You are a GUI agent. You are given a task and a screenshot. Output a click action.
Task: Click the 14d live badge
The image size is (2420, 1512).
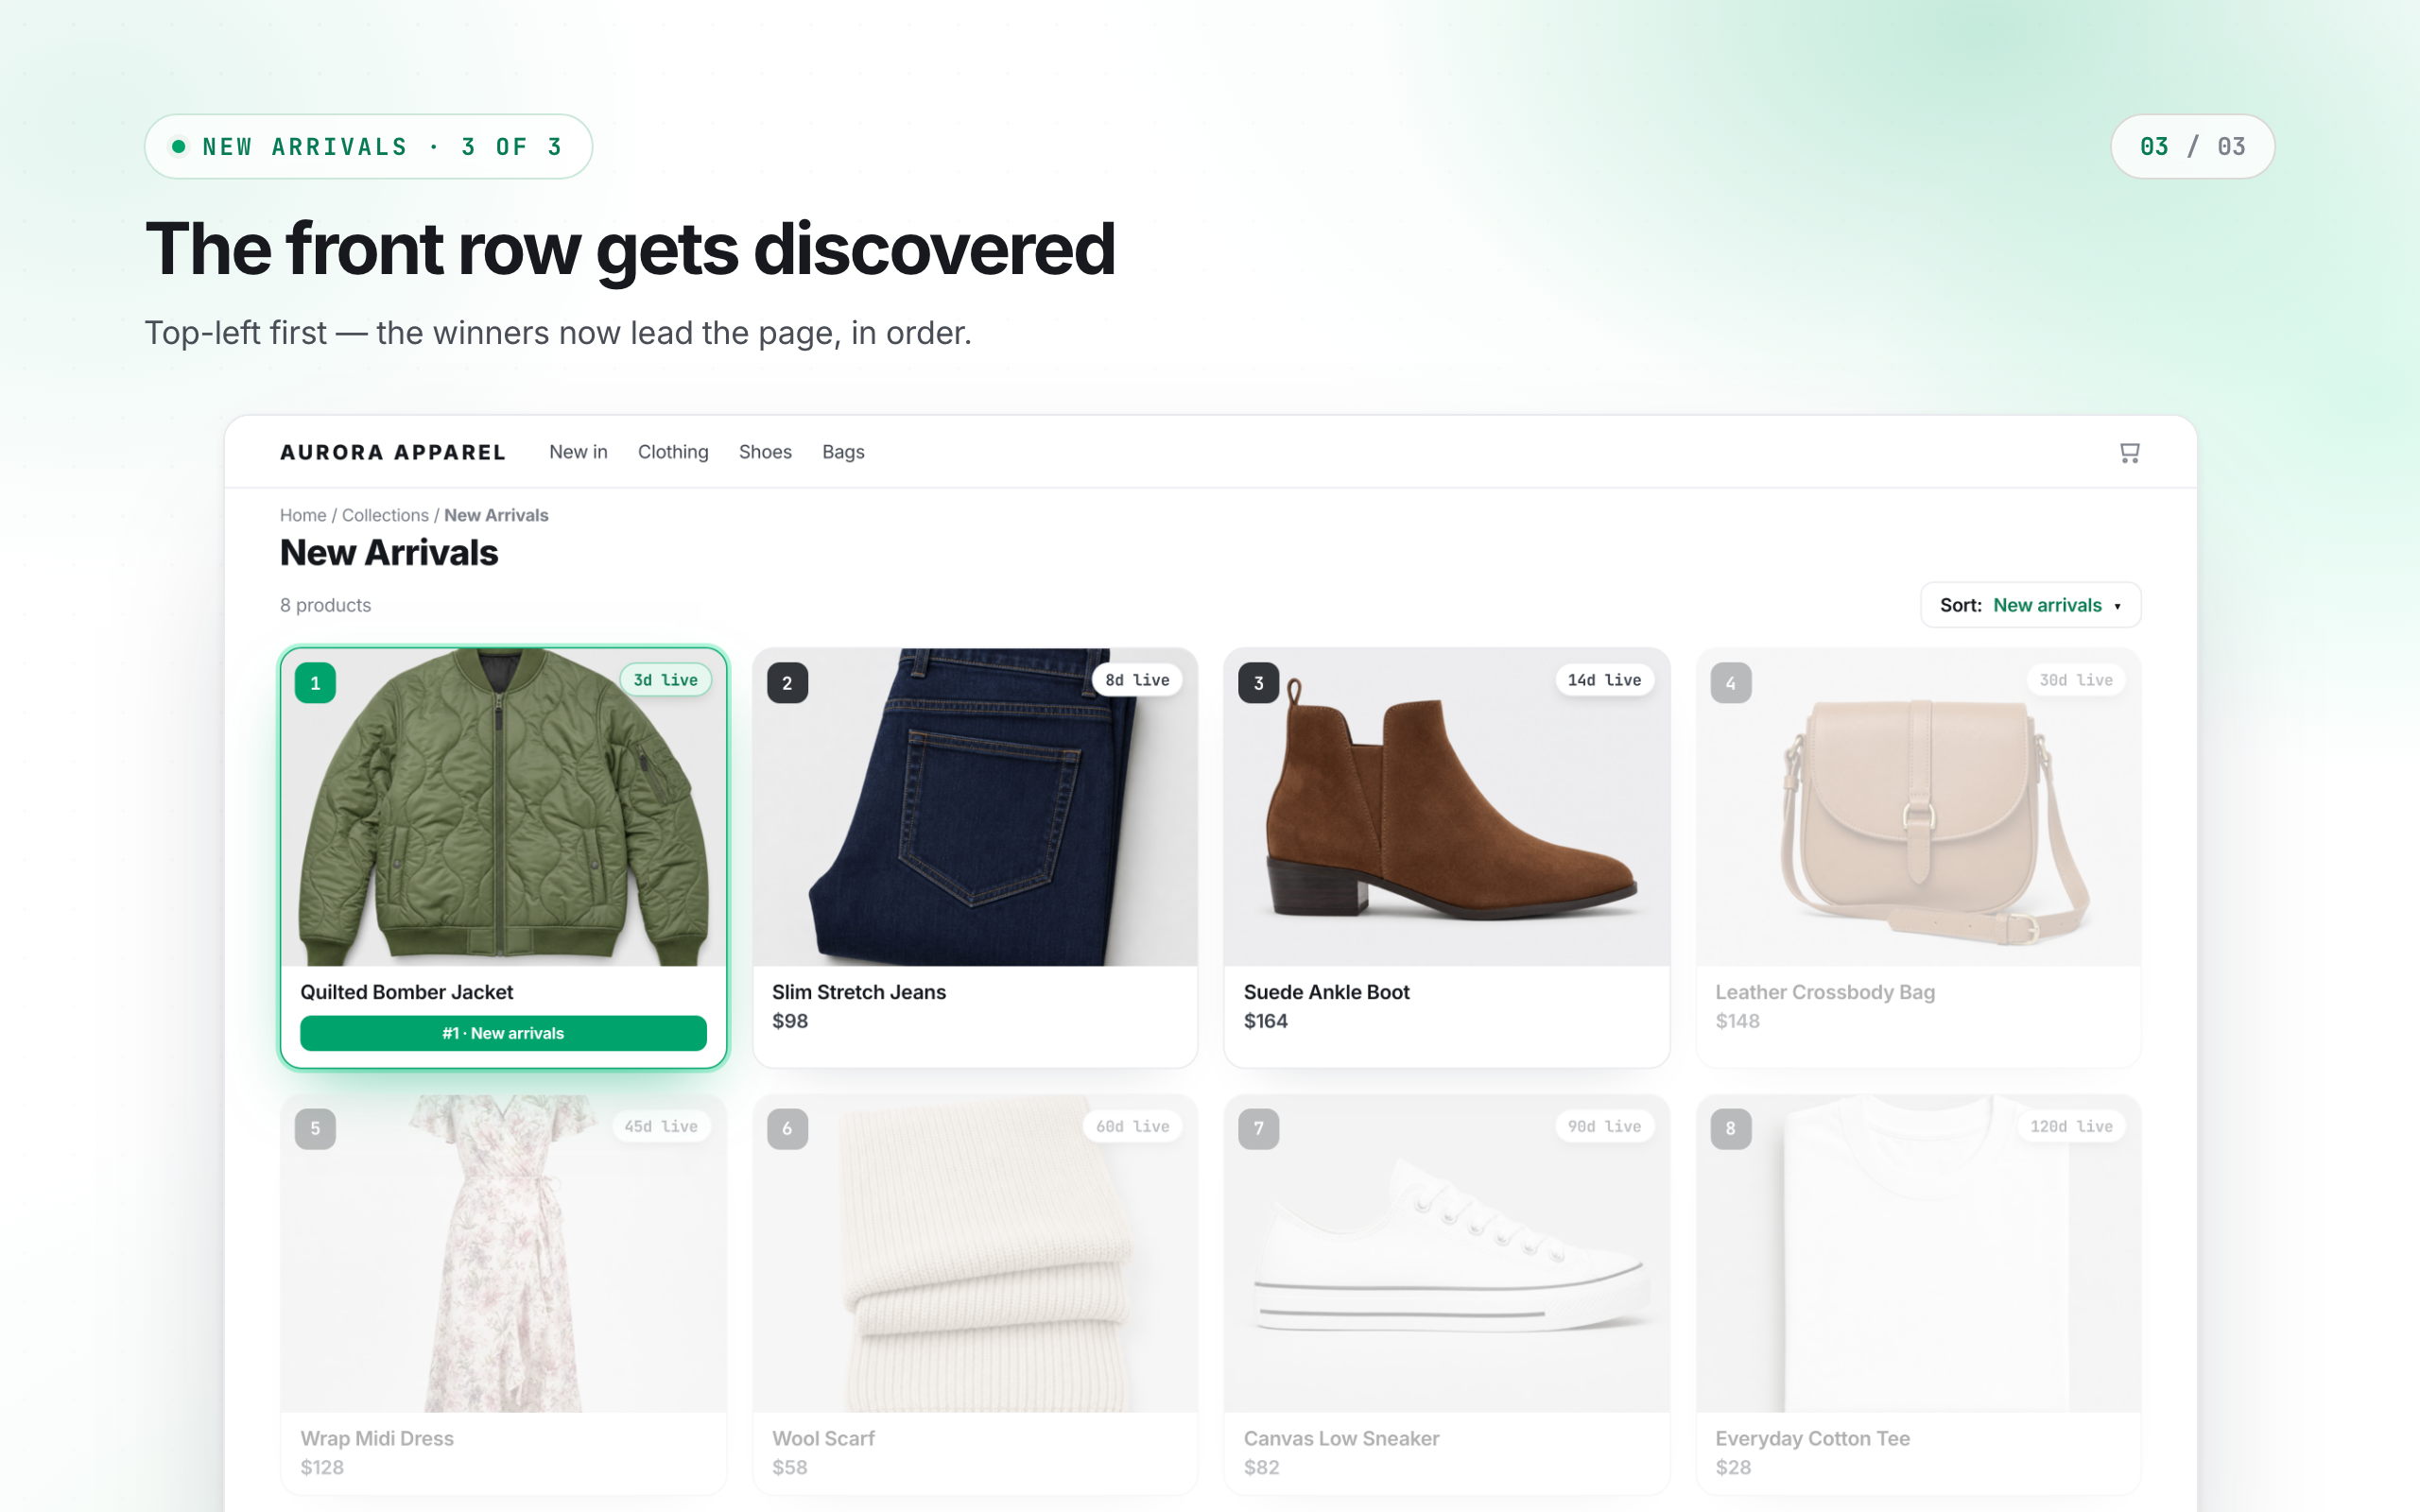pos(1604,680)
